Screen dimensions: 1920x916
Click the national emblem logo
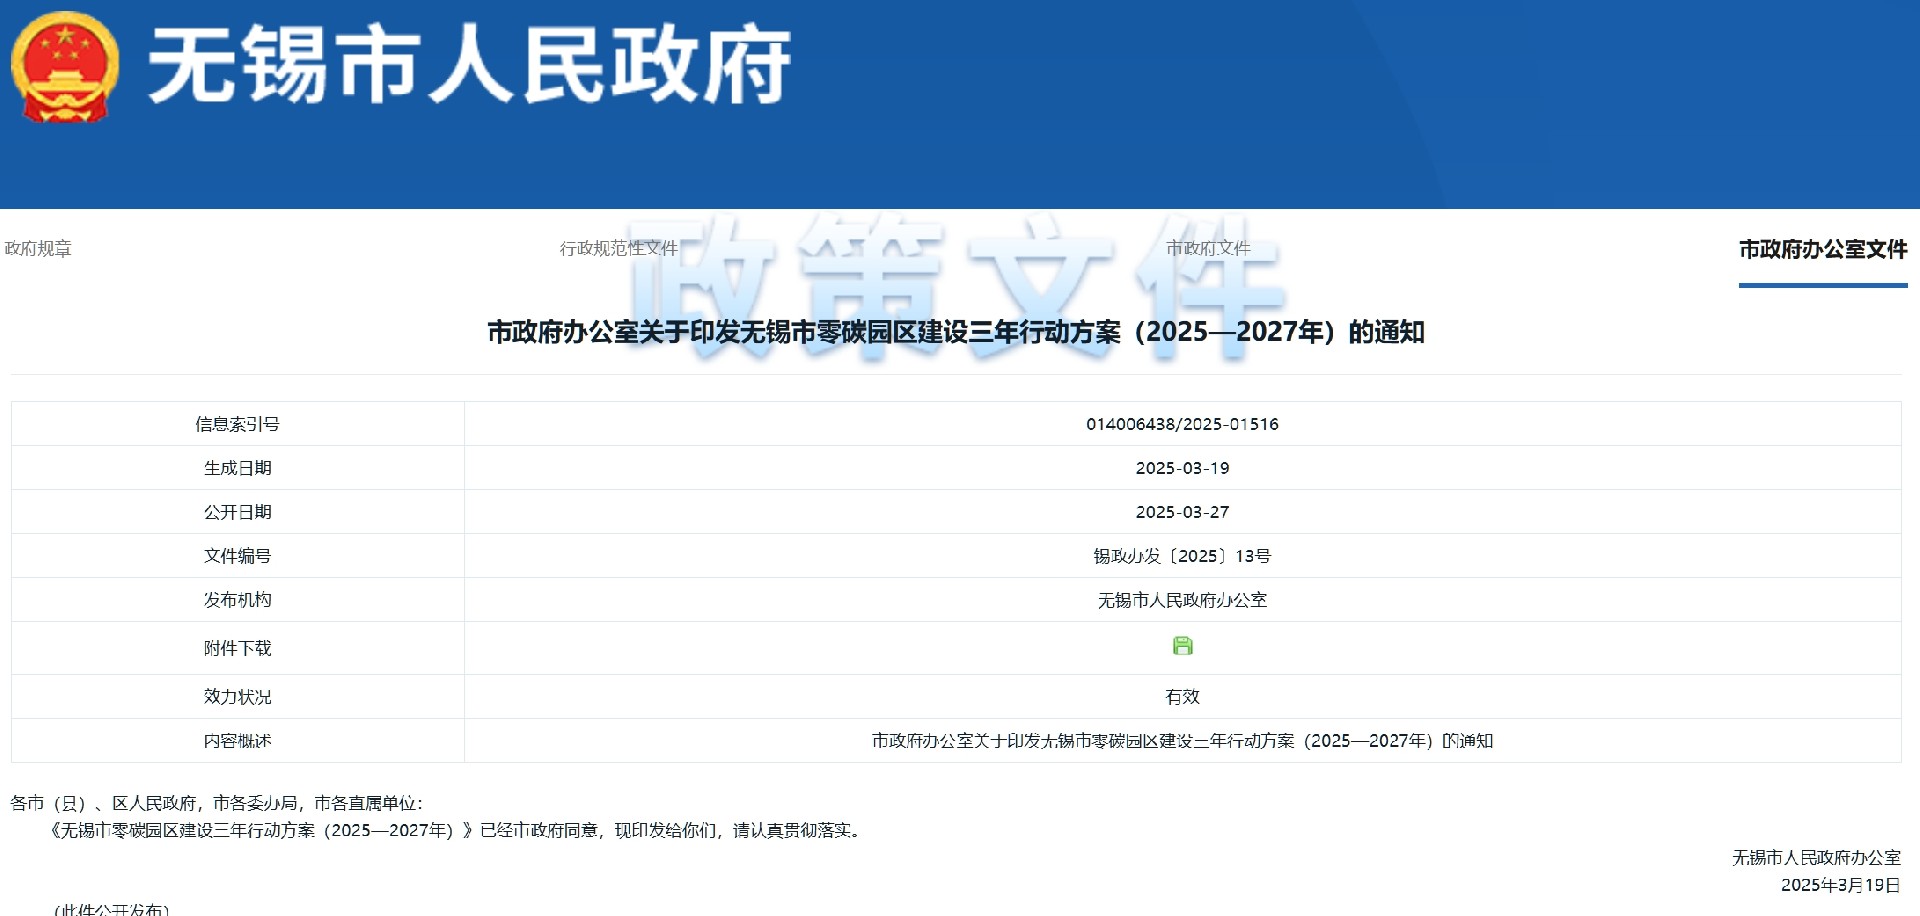(x=65, y=67)
